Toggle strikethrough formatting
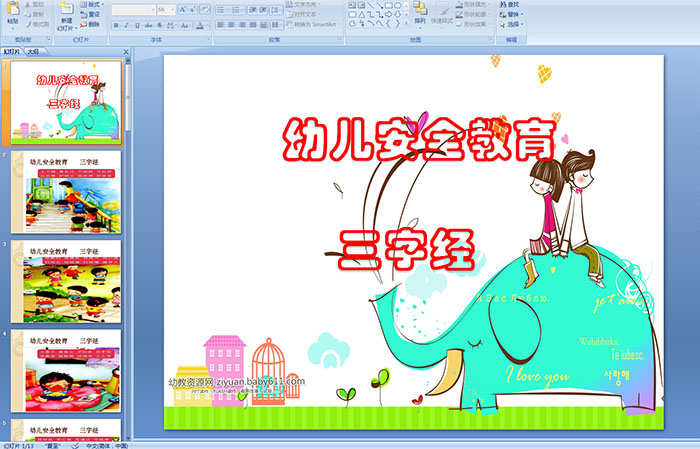 (148, 25)
